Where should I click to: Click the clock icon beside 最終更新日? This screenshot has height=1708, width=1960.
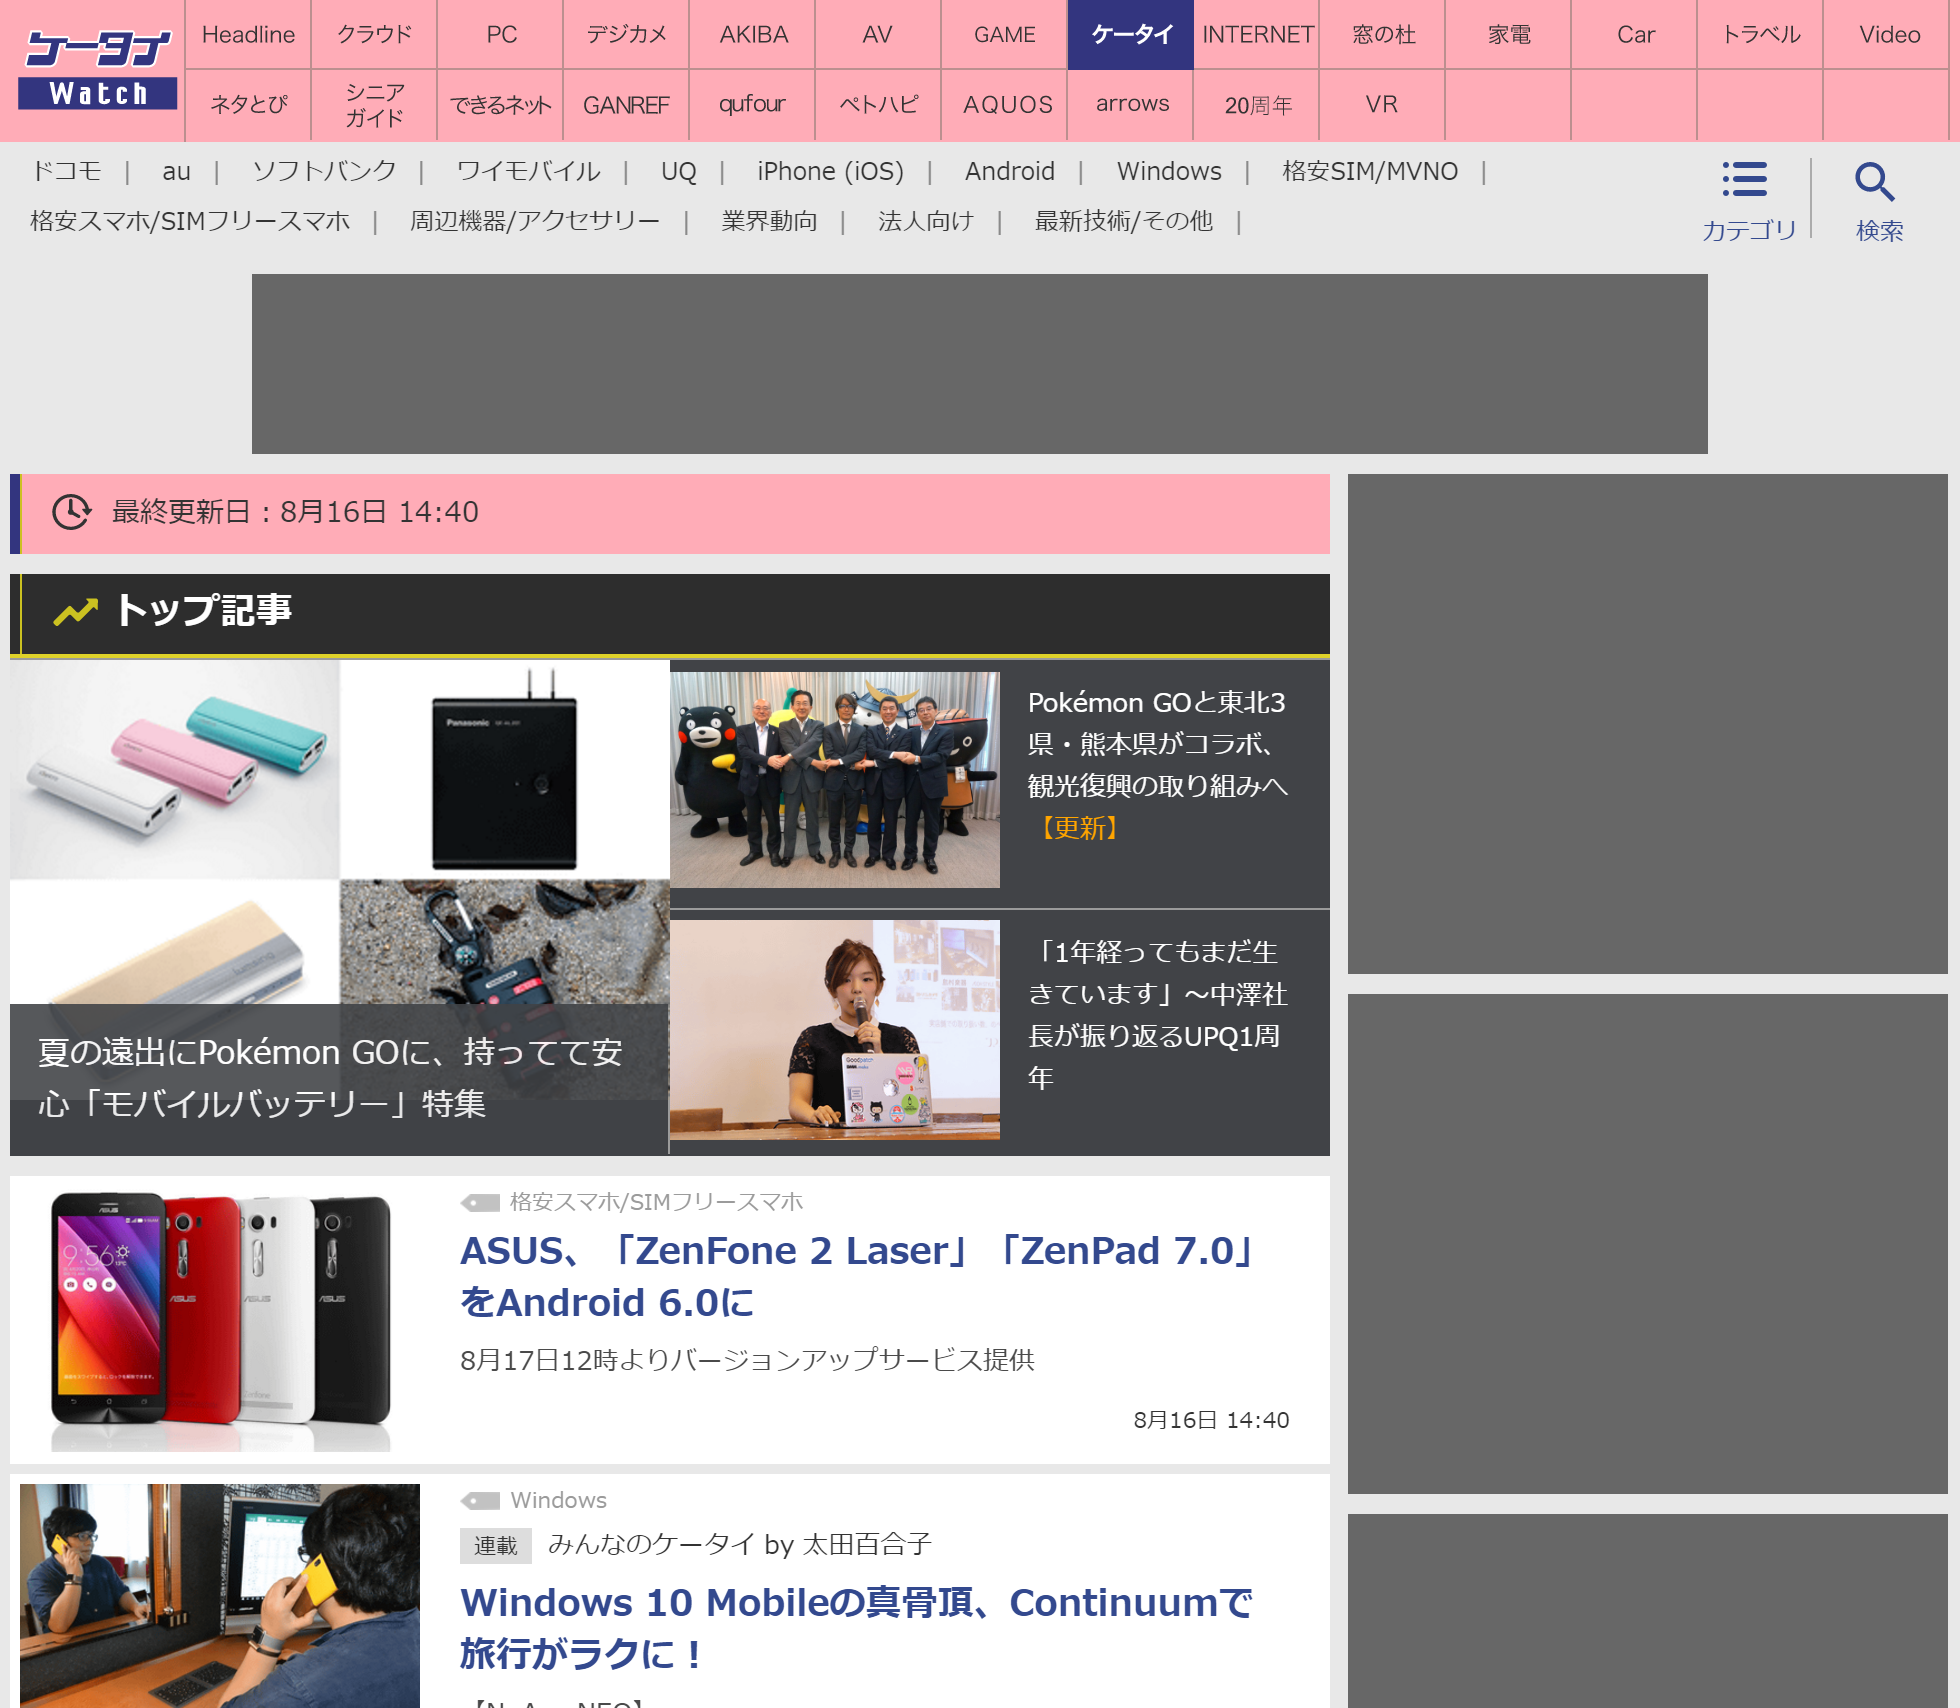[x=72, y=512]
